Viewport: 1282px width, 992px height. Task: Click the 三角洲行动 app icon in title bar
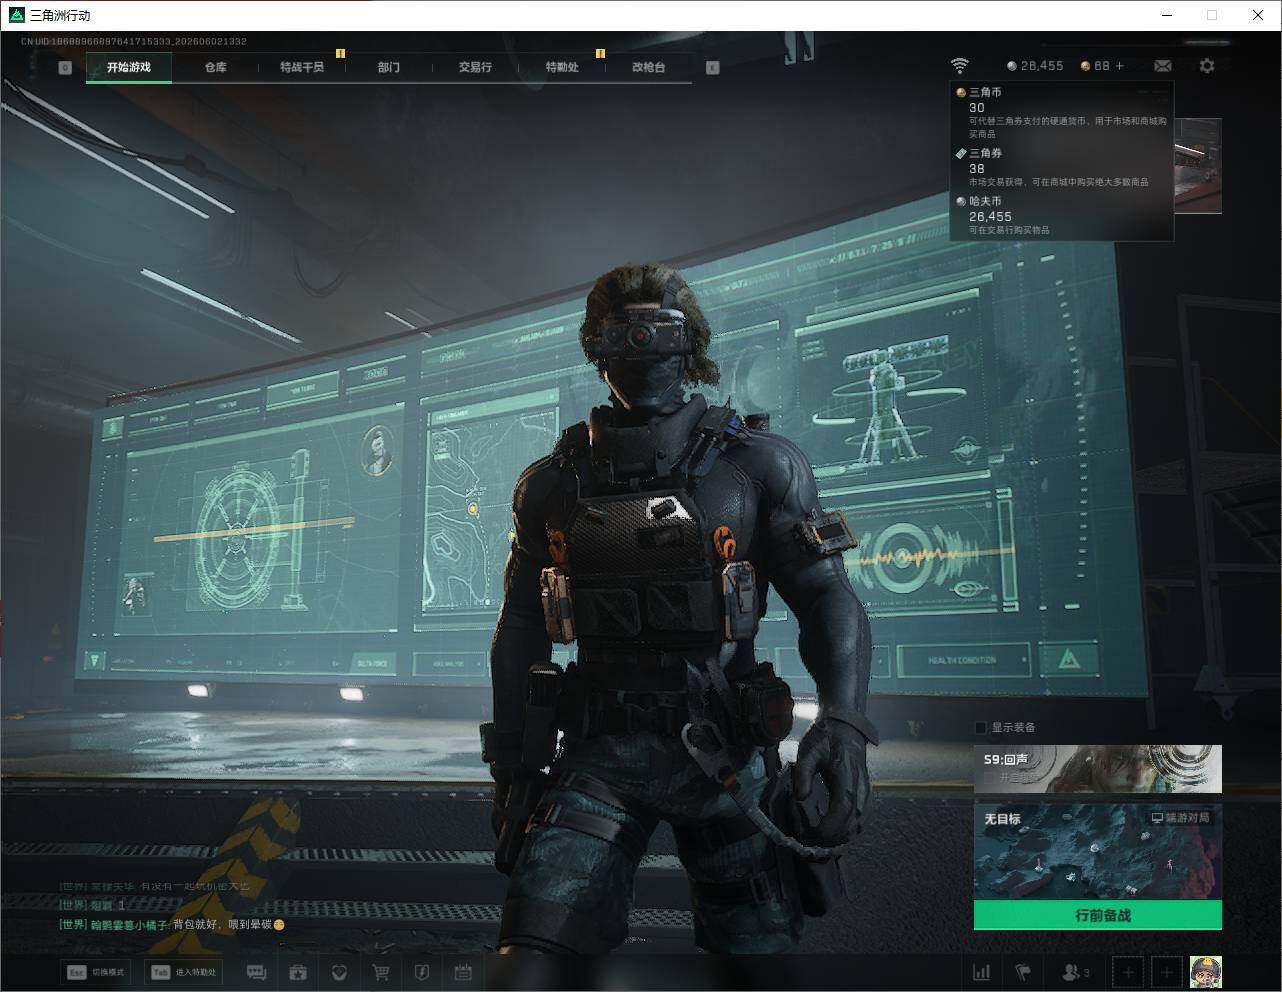16,15
